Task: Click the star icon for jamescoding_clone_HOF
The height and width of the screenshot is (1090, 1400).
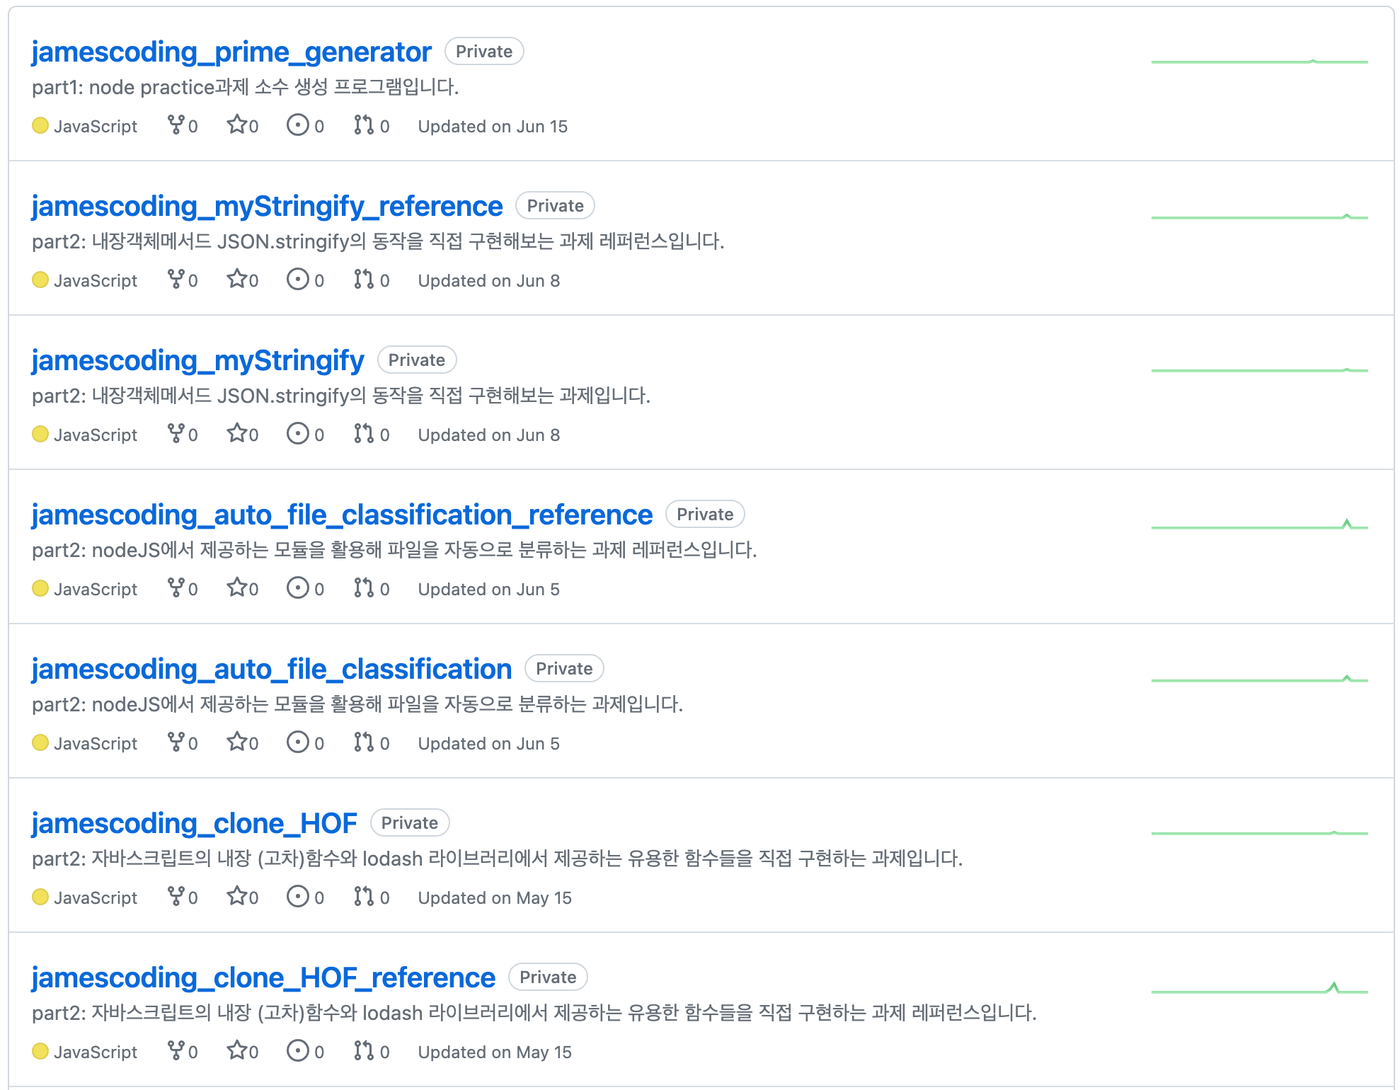Action: click(237, 896)
